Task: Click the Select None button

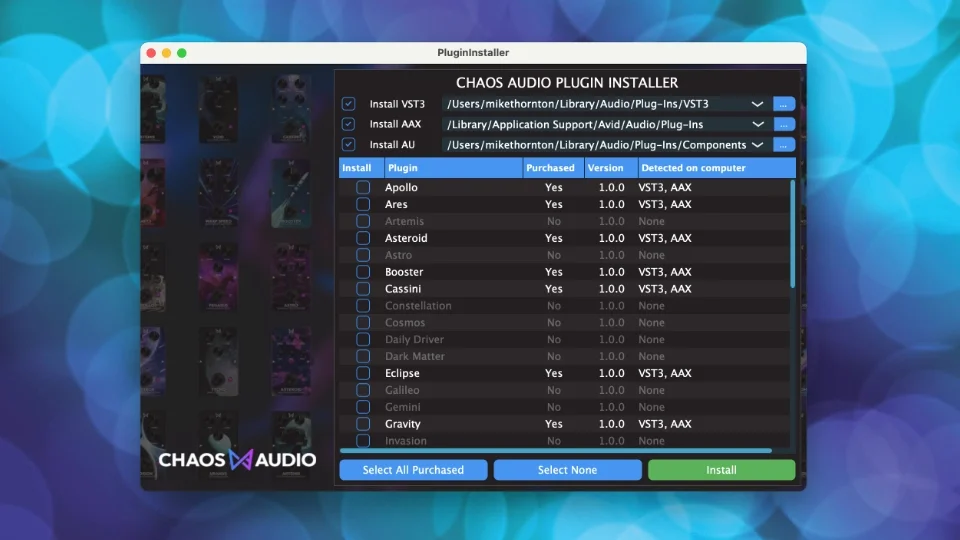Action: [x=568, y=470]
